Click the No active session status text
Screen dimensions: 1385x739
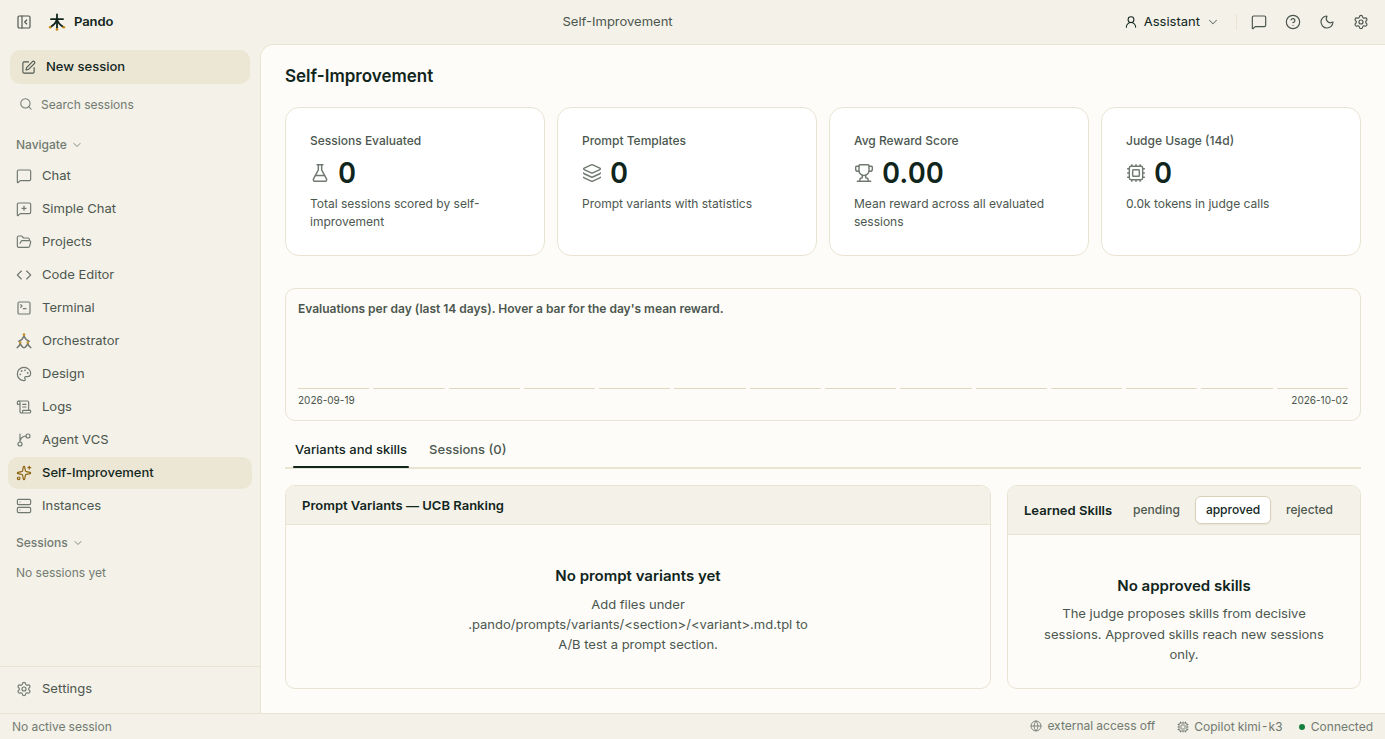[x=62, y=727]
